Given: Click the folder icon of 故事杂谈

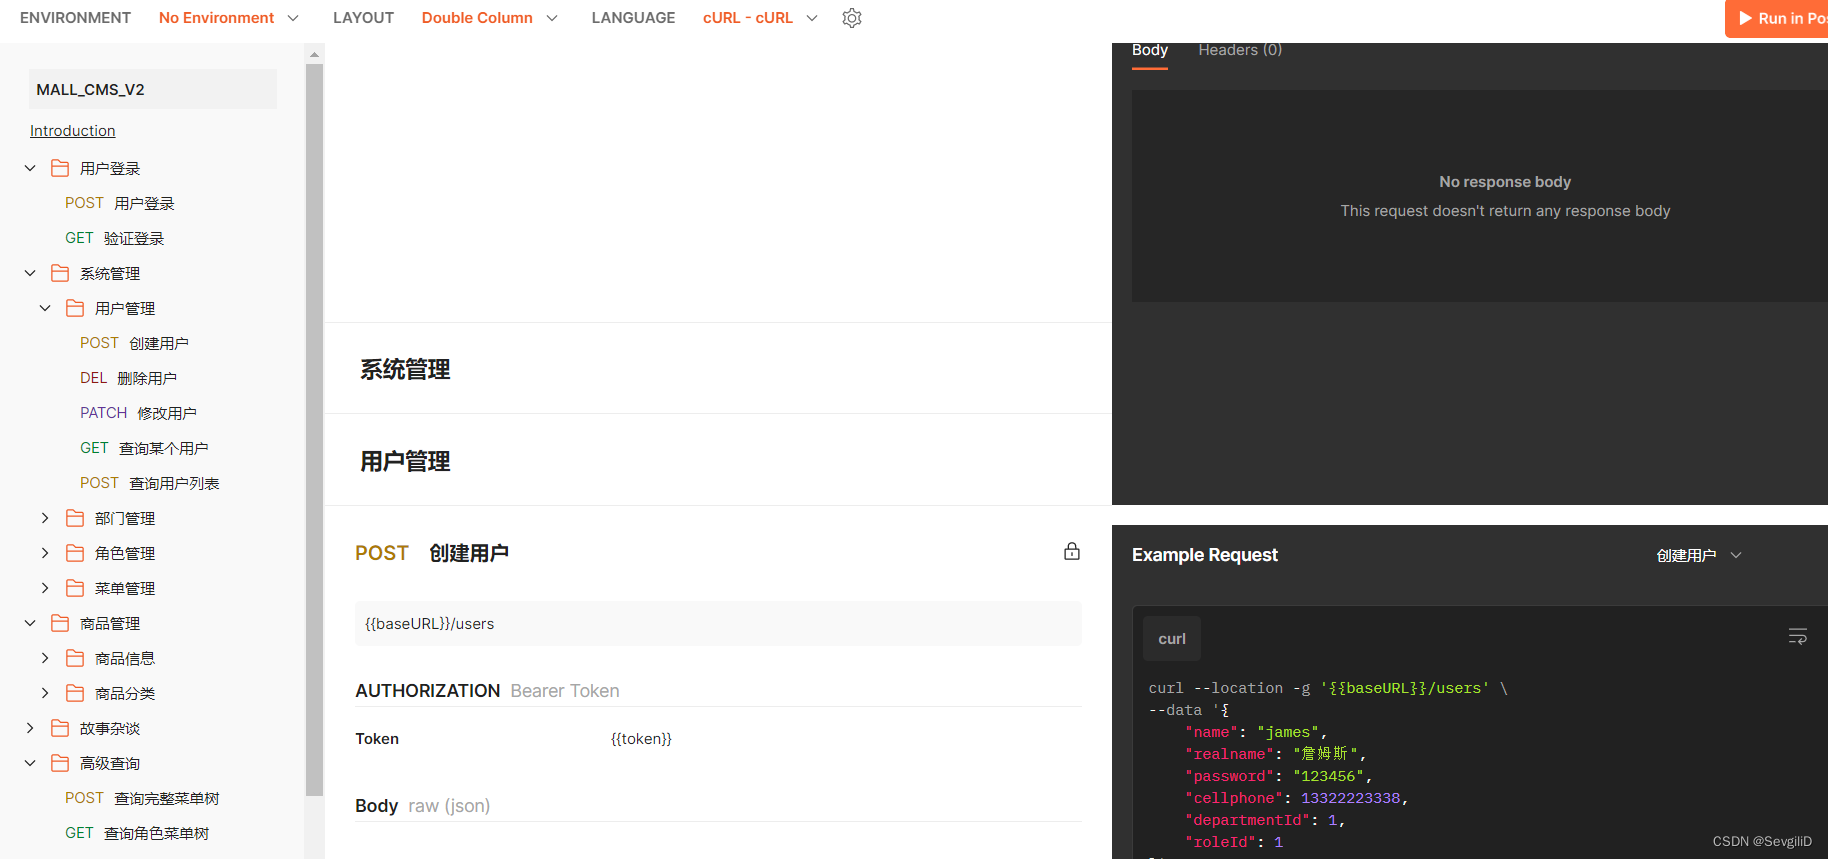Looking at the screenshot, I should [x=60, y=728].
